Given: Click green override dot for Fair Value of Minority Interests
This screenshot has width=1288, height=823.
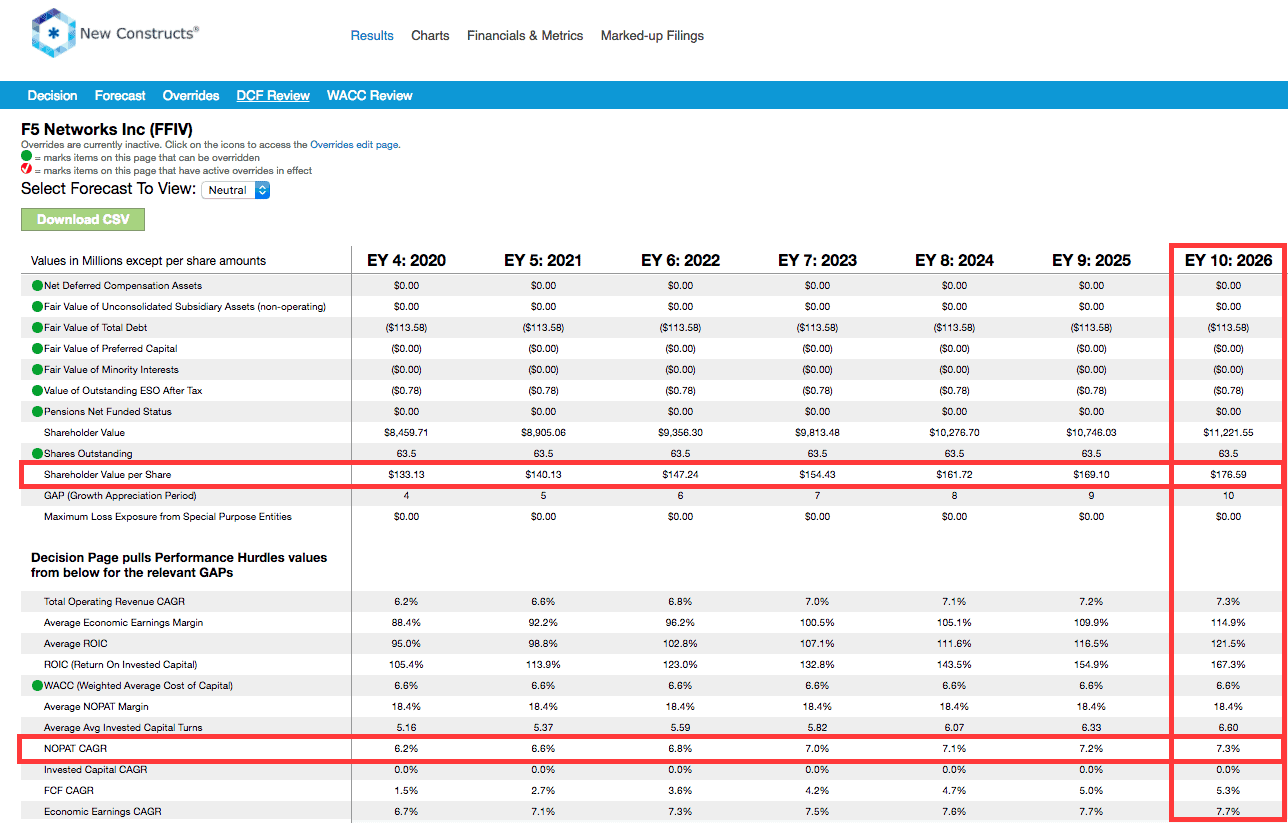Looking at the screenshot, I should coord(37,370).
